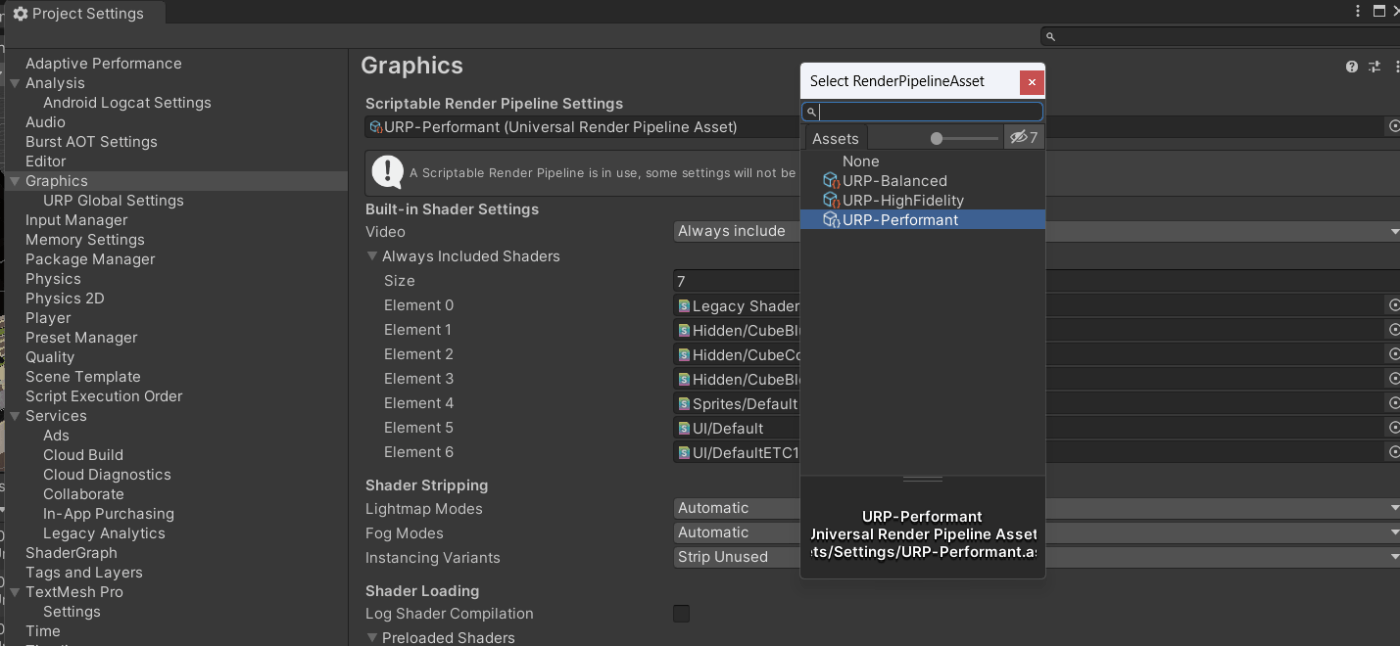Click the warning speech bubble icon
The width and height of the screenshot is (1400, 646).
coord(387,172)
